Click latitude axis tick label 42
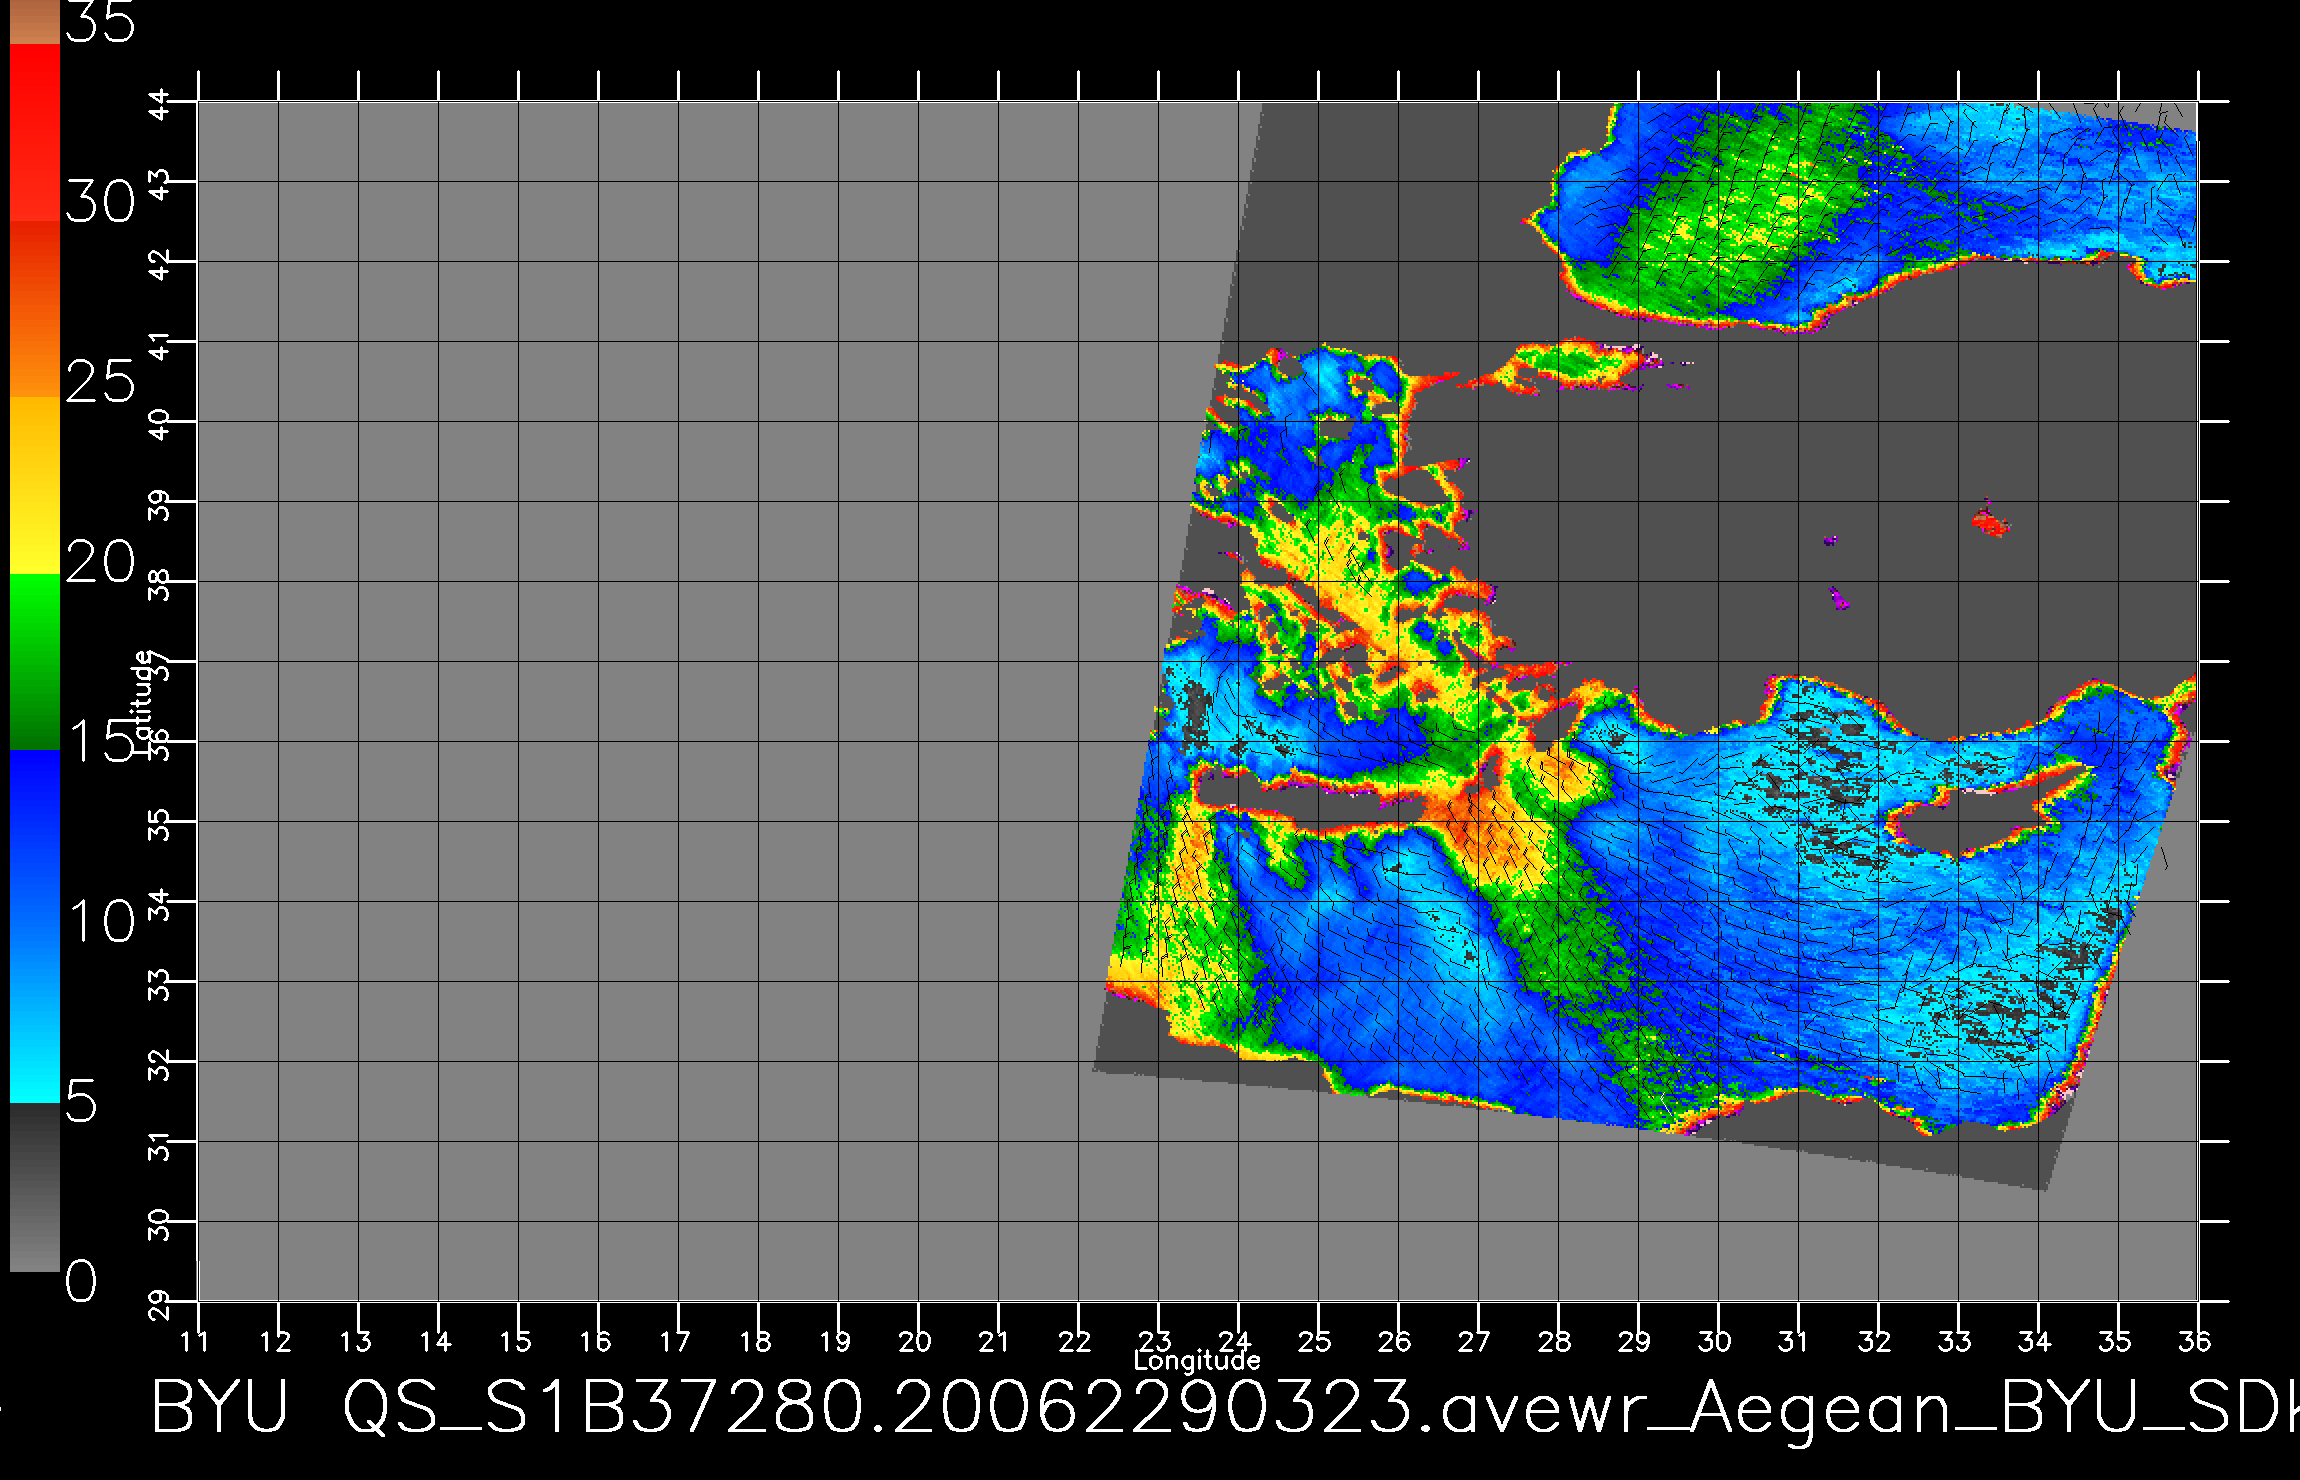This screenshot has height=1480, width=2300. [160, 265]
